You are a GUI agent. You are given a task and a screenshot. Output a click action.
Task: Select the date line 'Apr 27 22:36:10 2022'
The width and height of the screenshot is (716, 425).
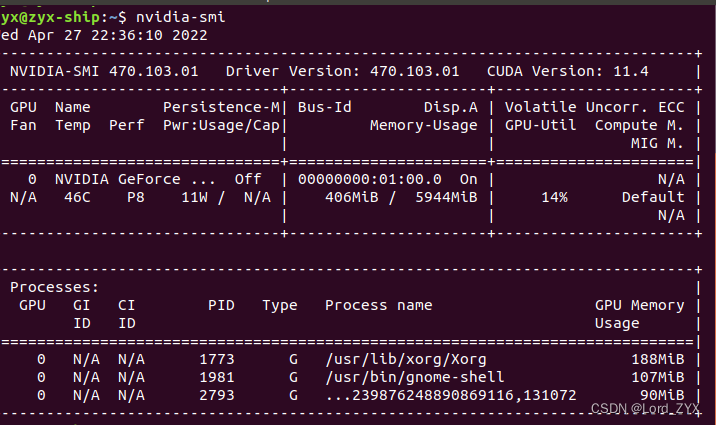pyautogui.click(x=117, y=35)
